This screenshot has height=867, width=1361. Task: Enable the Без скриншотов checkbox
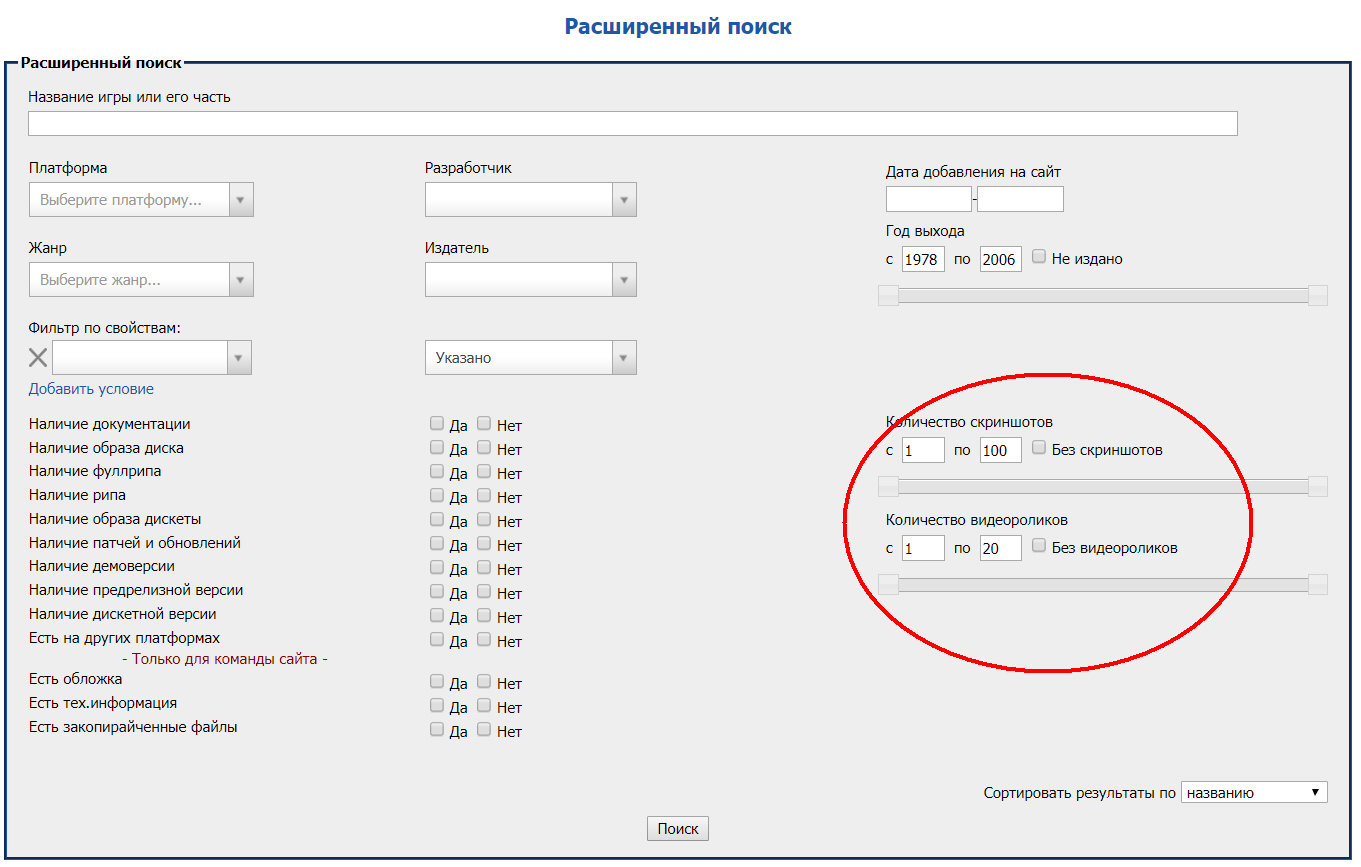point(1039,448)
